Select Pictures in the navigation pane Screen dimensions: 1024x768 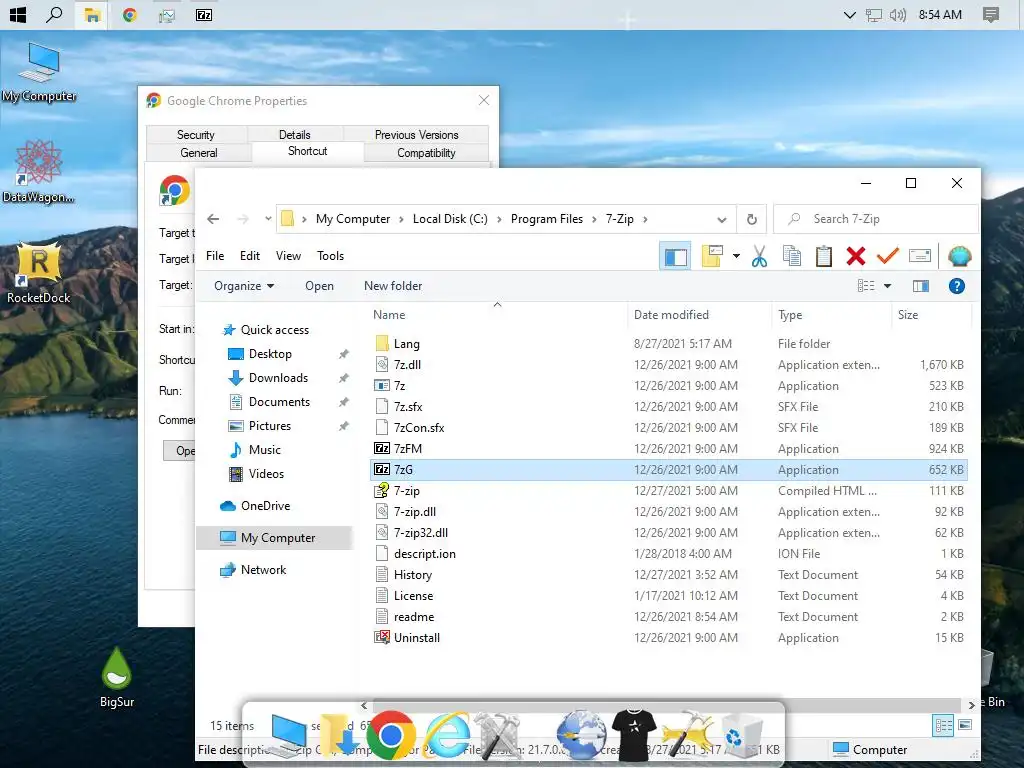[269, 426]
